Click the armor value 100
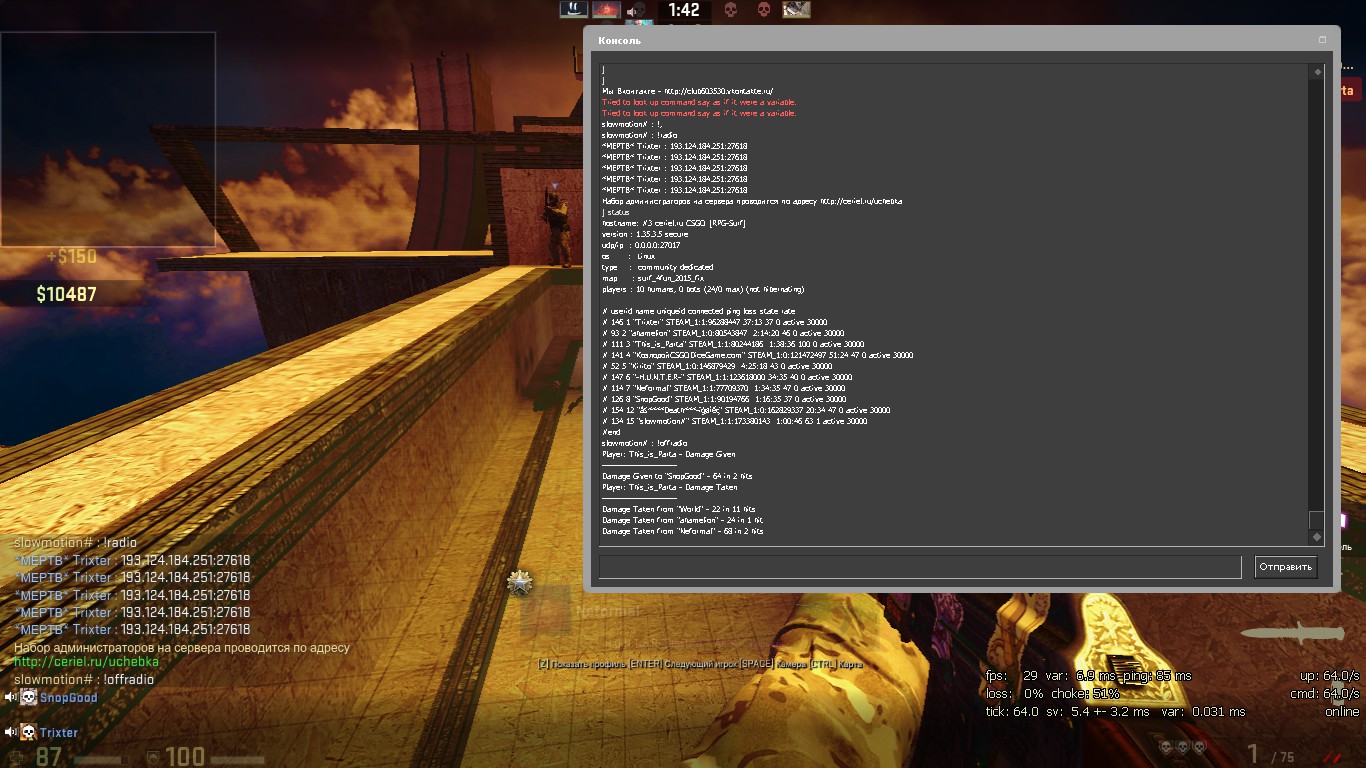Screen dimensions: 1366x768 185,757
